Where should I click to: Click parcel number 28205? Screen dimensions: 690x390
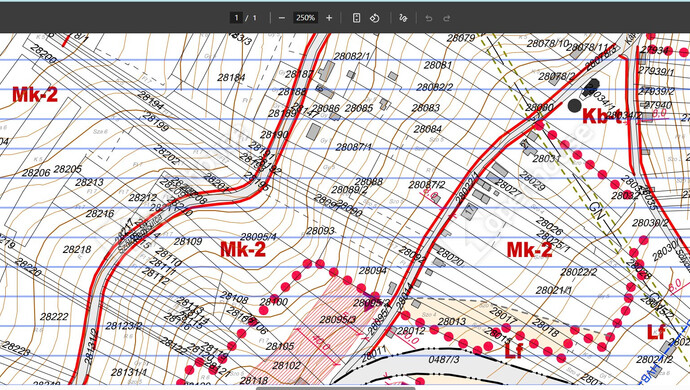pyautogui.click(x=68, y=169)
